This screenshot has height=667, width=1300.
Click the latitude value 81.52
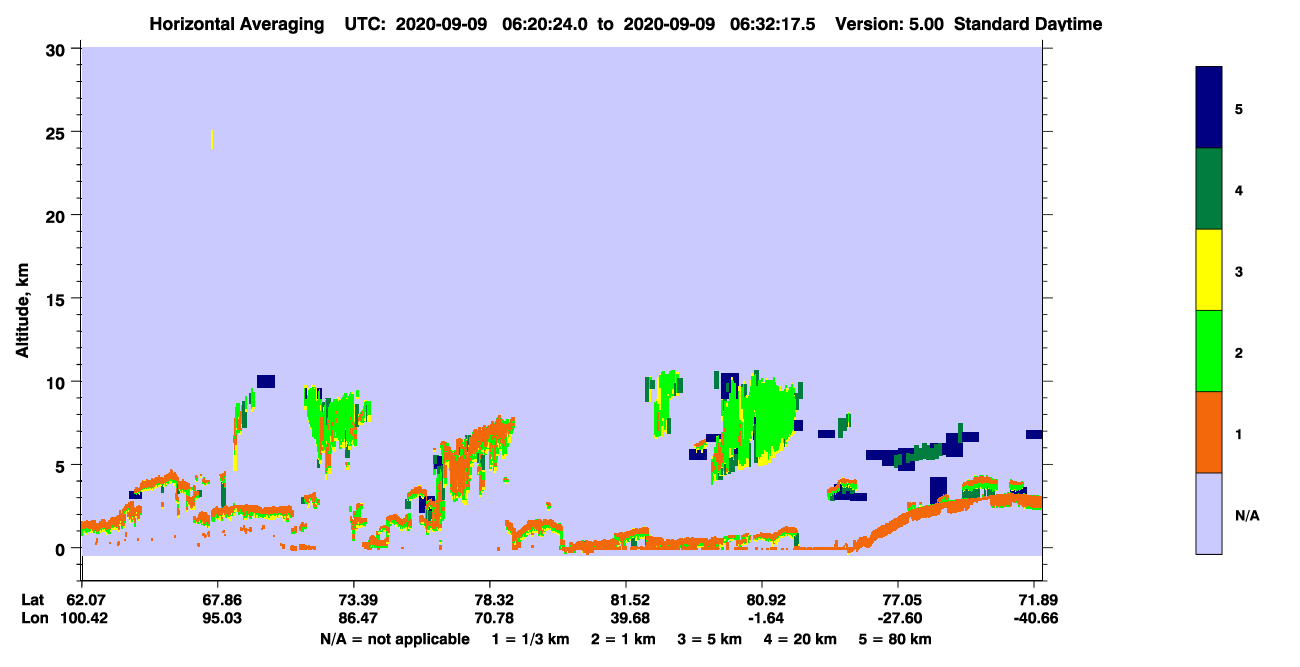coord(625,600)
